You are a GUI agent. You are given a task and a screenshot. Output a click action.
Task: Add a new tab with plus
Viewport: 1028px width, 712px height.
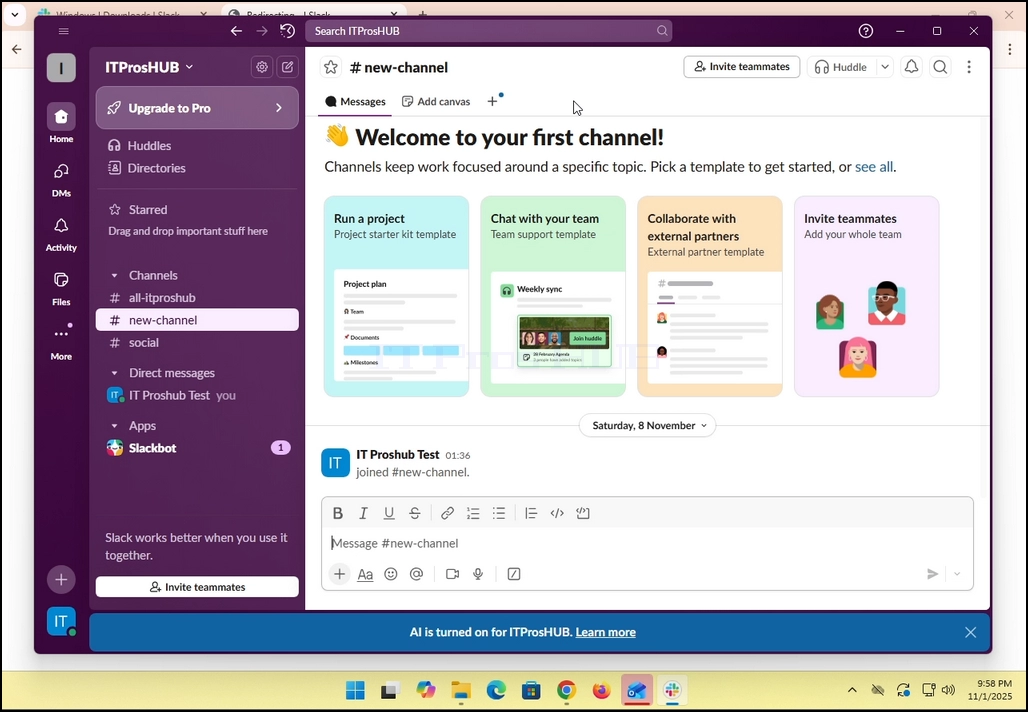(492, 102)
